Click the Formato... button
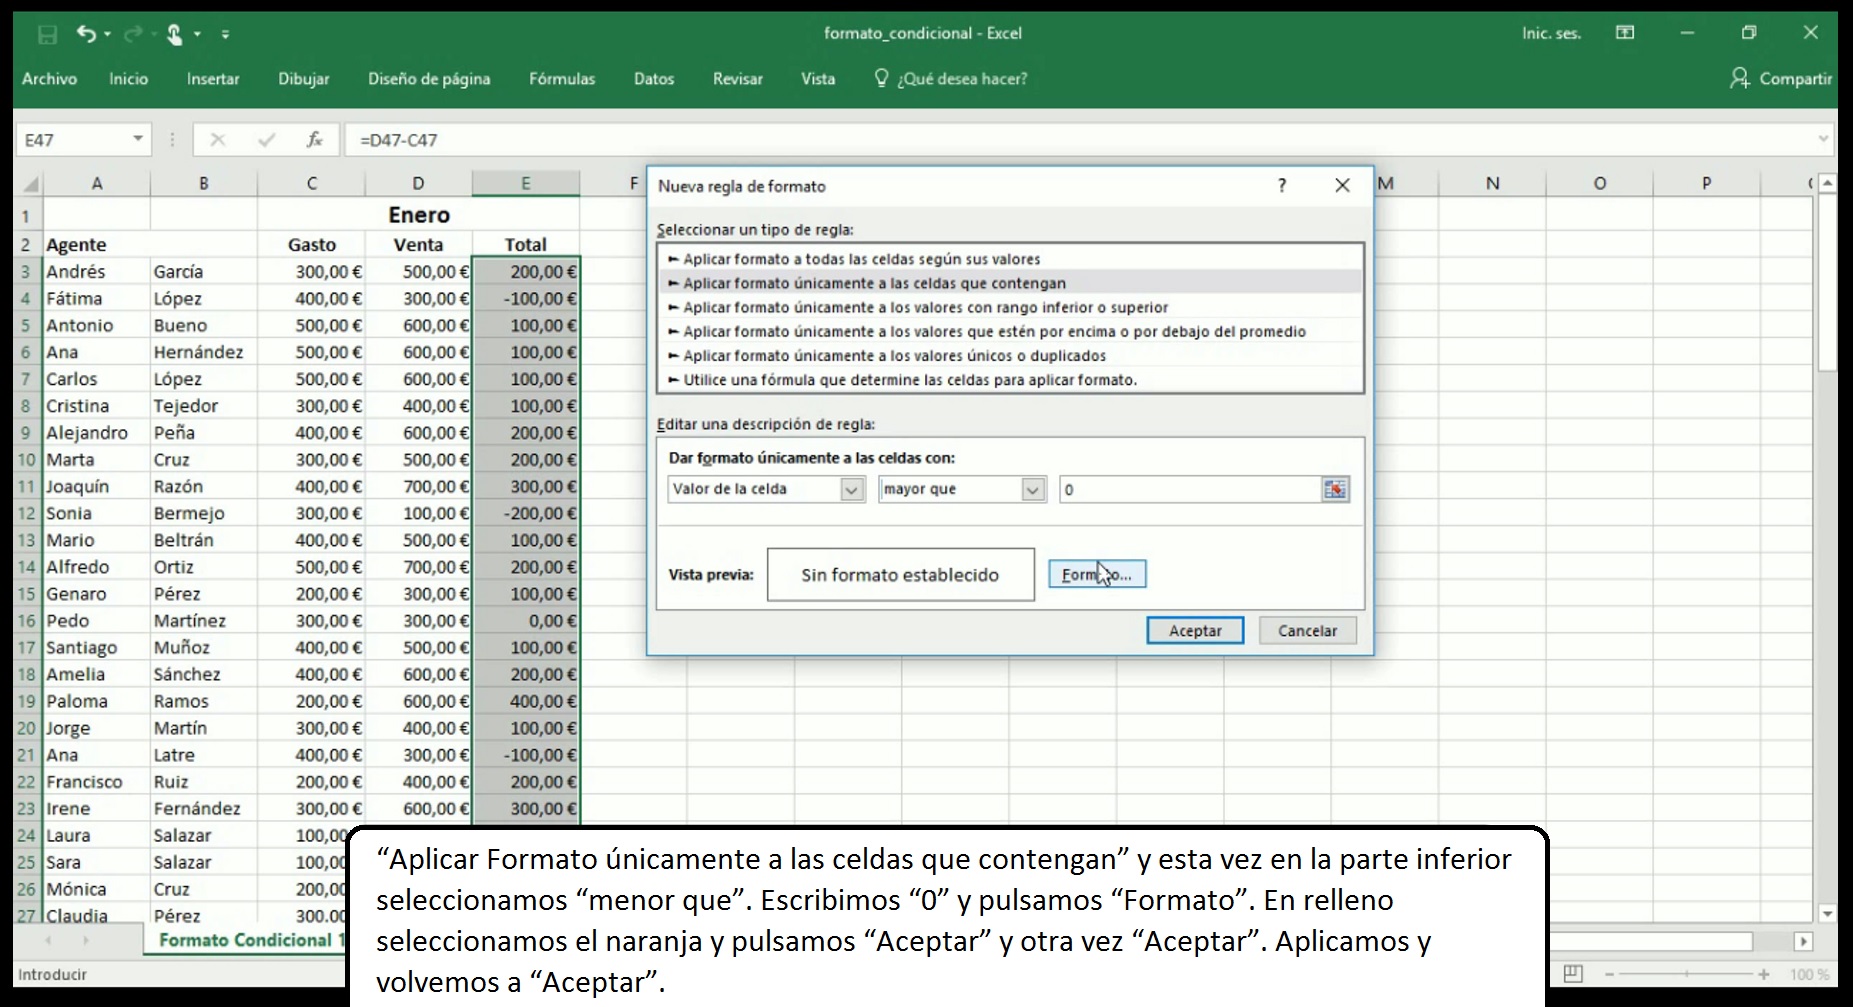Screen dimensions: 1853x1007 (1097, 574)
